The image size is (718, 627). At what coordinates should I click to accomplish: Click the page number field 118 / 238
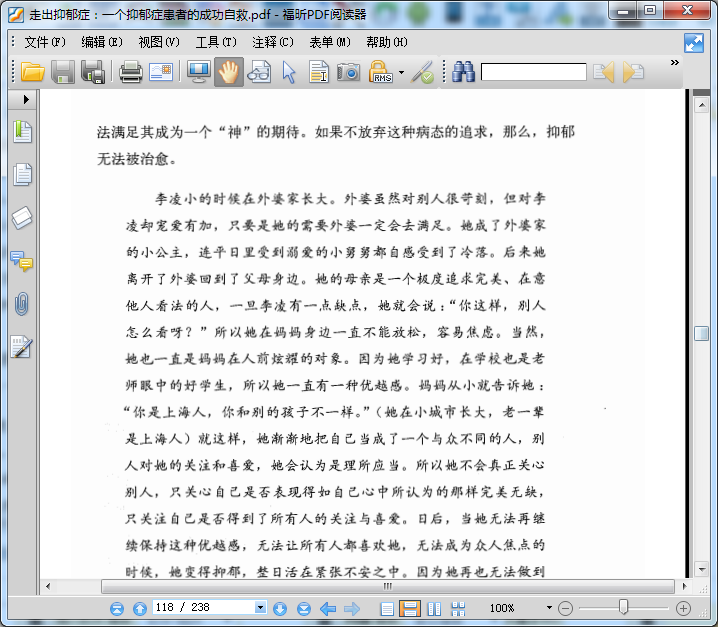click(x=203, y=608)
